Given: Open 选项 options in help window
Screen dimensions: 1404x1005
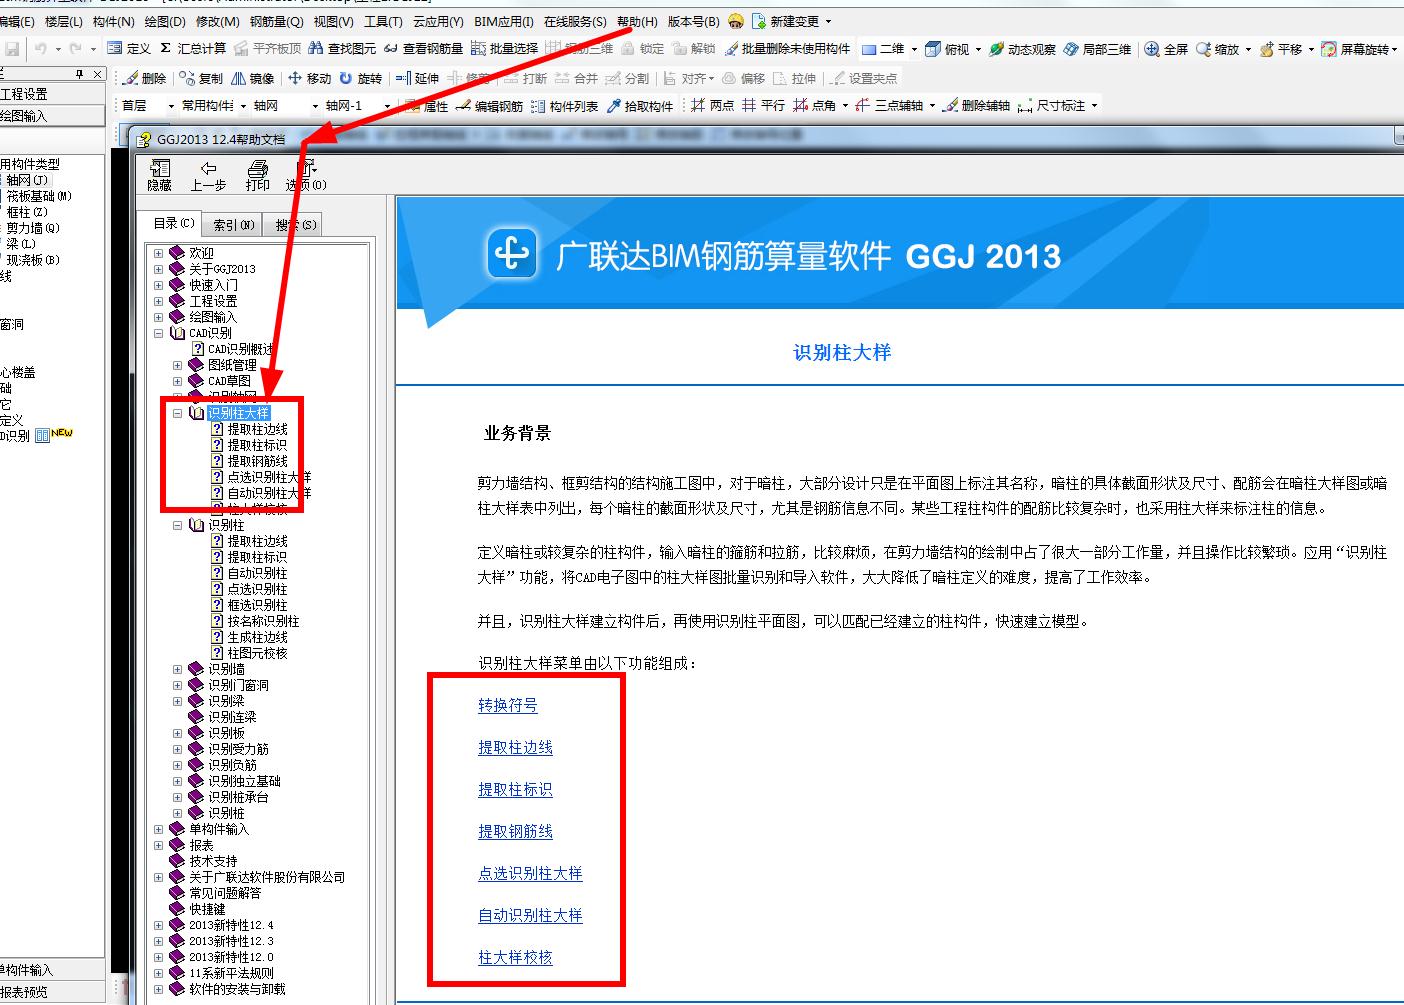Looking at the screenshot, I should click(306, 175).
